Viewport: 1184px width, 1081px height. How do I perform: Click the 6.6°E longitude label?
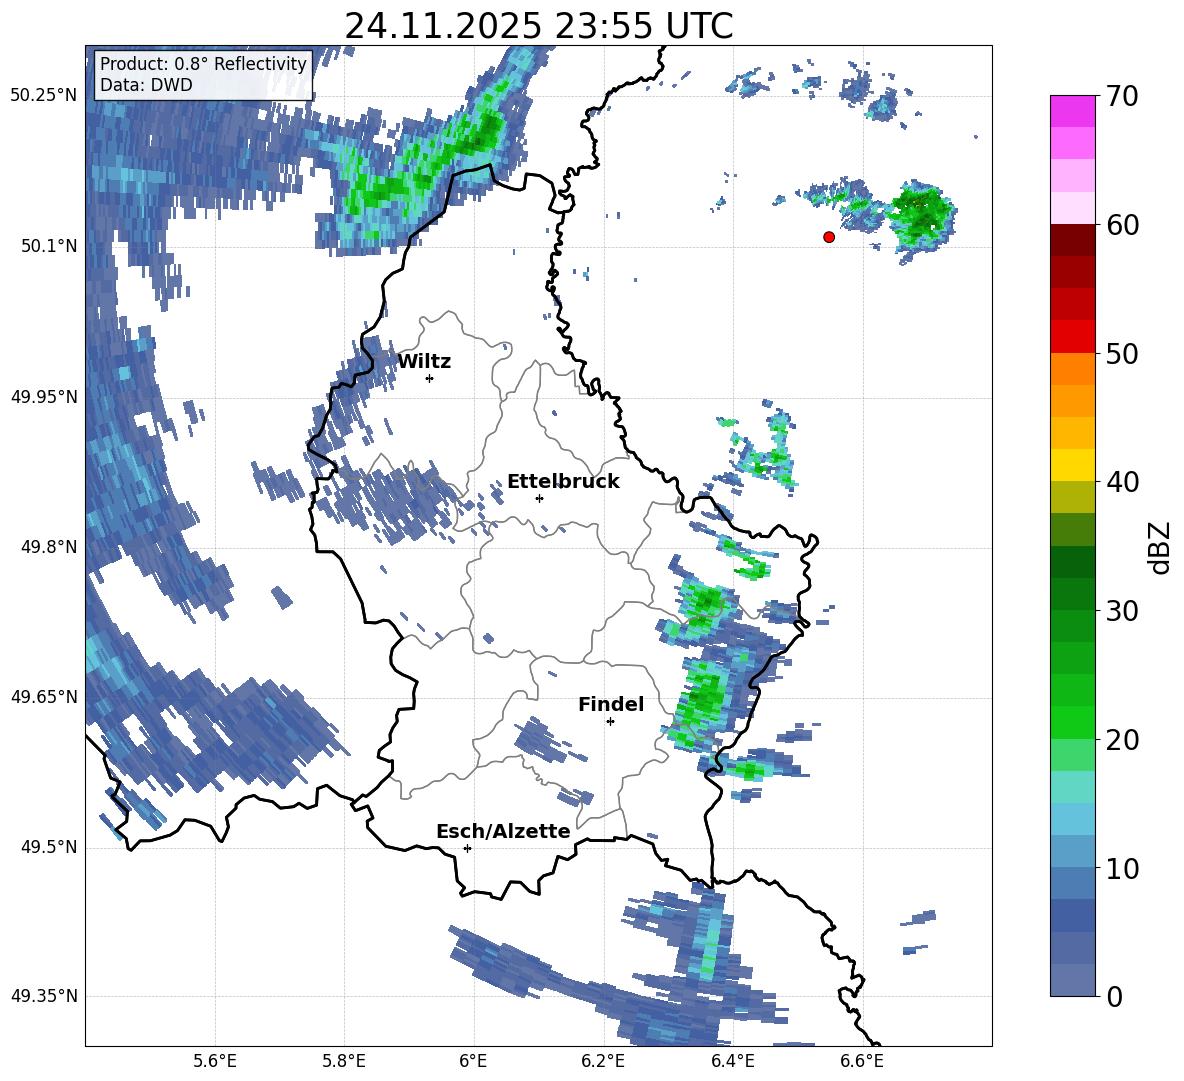[862, 1061]
